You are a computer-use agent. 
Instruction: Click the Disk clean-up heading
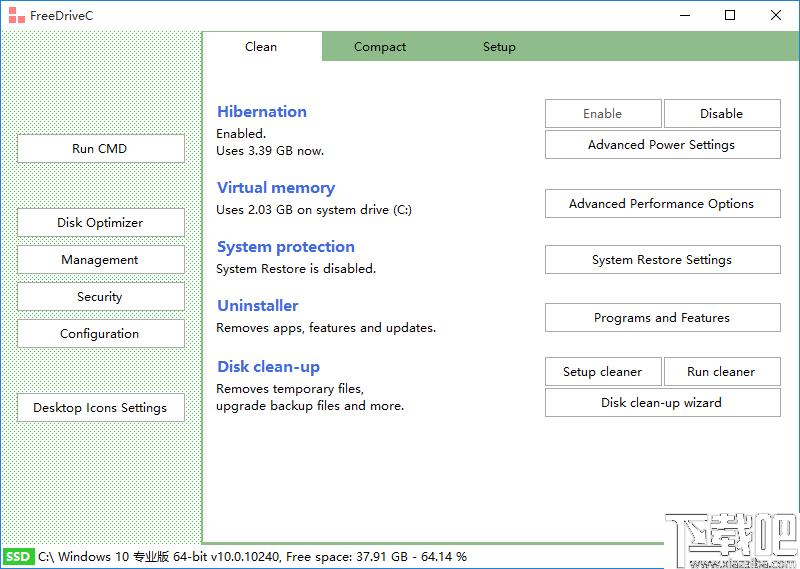pyautogui.click(x=268, y=367)
